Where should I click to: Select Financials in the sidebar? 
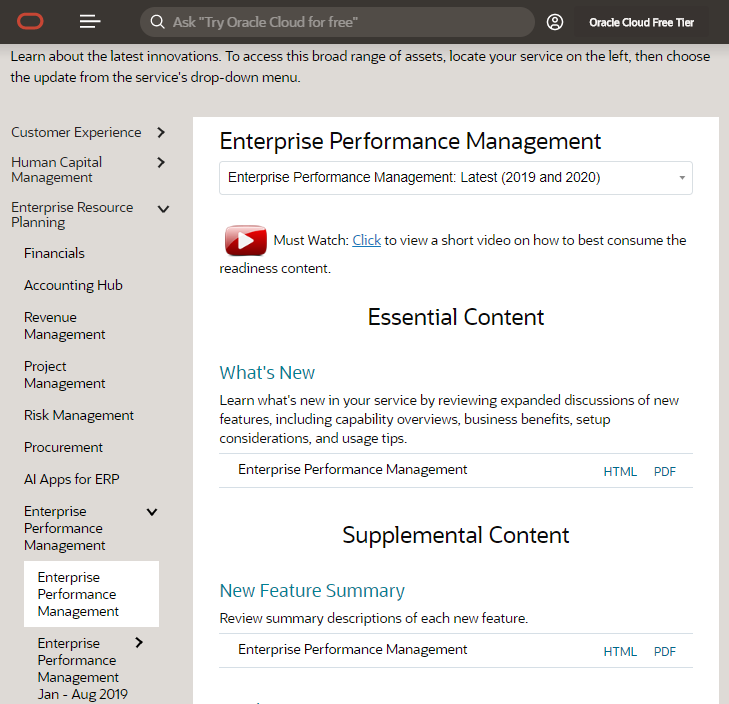point(54,253)
